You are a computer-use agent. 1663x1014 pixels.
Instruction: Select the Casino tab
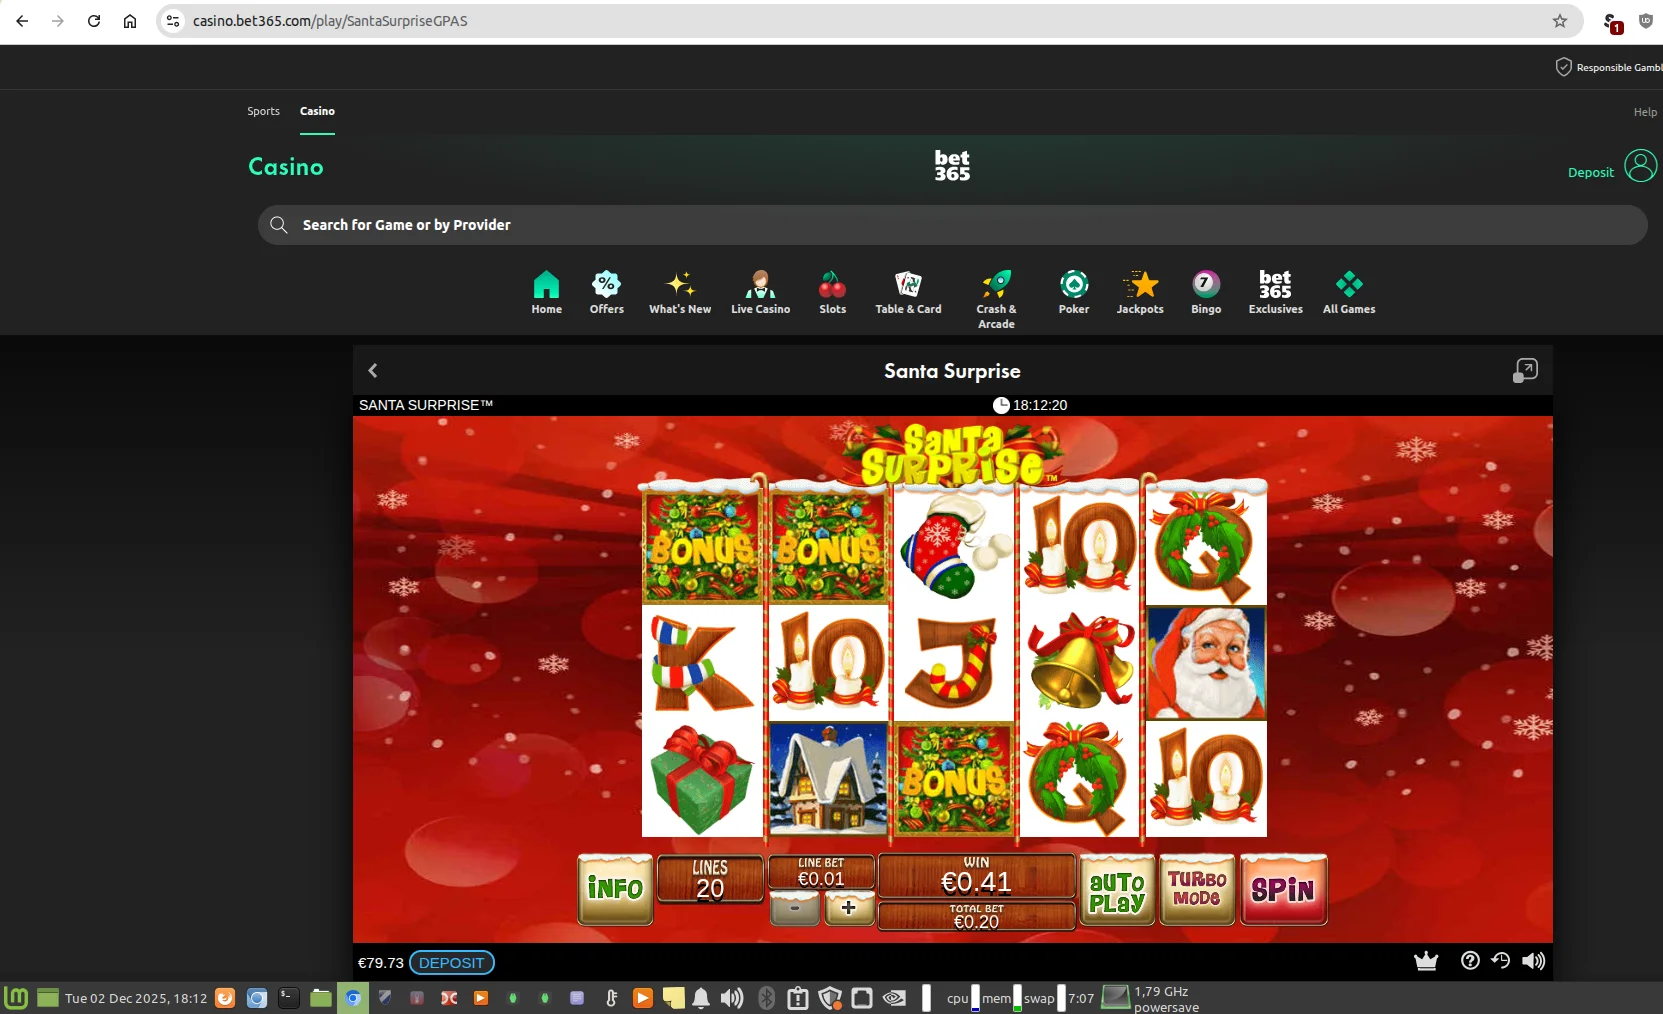click(x=317, y=111)
